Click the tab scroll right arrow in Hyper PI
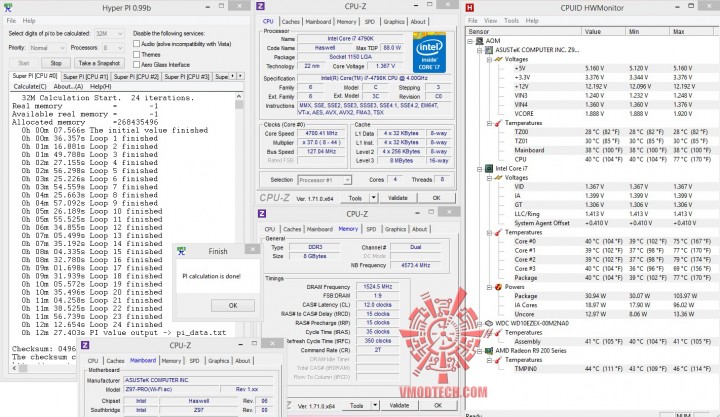 (240, 76)
